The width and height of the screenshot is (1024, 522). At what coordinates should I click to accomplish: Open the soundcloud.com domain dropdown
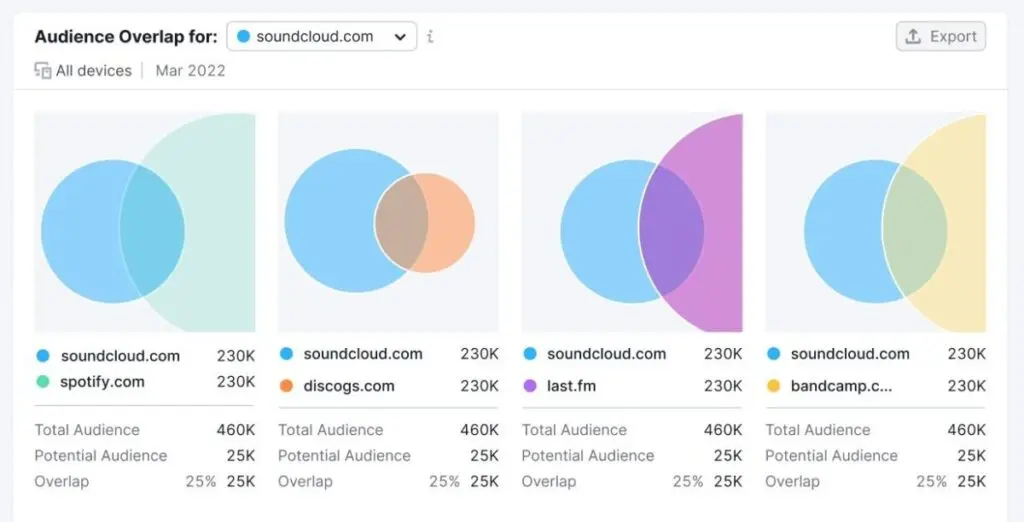321,37
